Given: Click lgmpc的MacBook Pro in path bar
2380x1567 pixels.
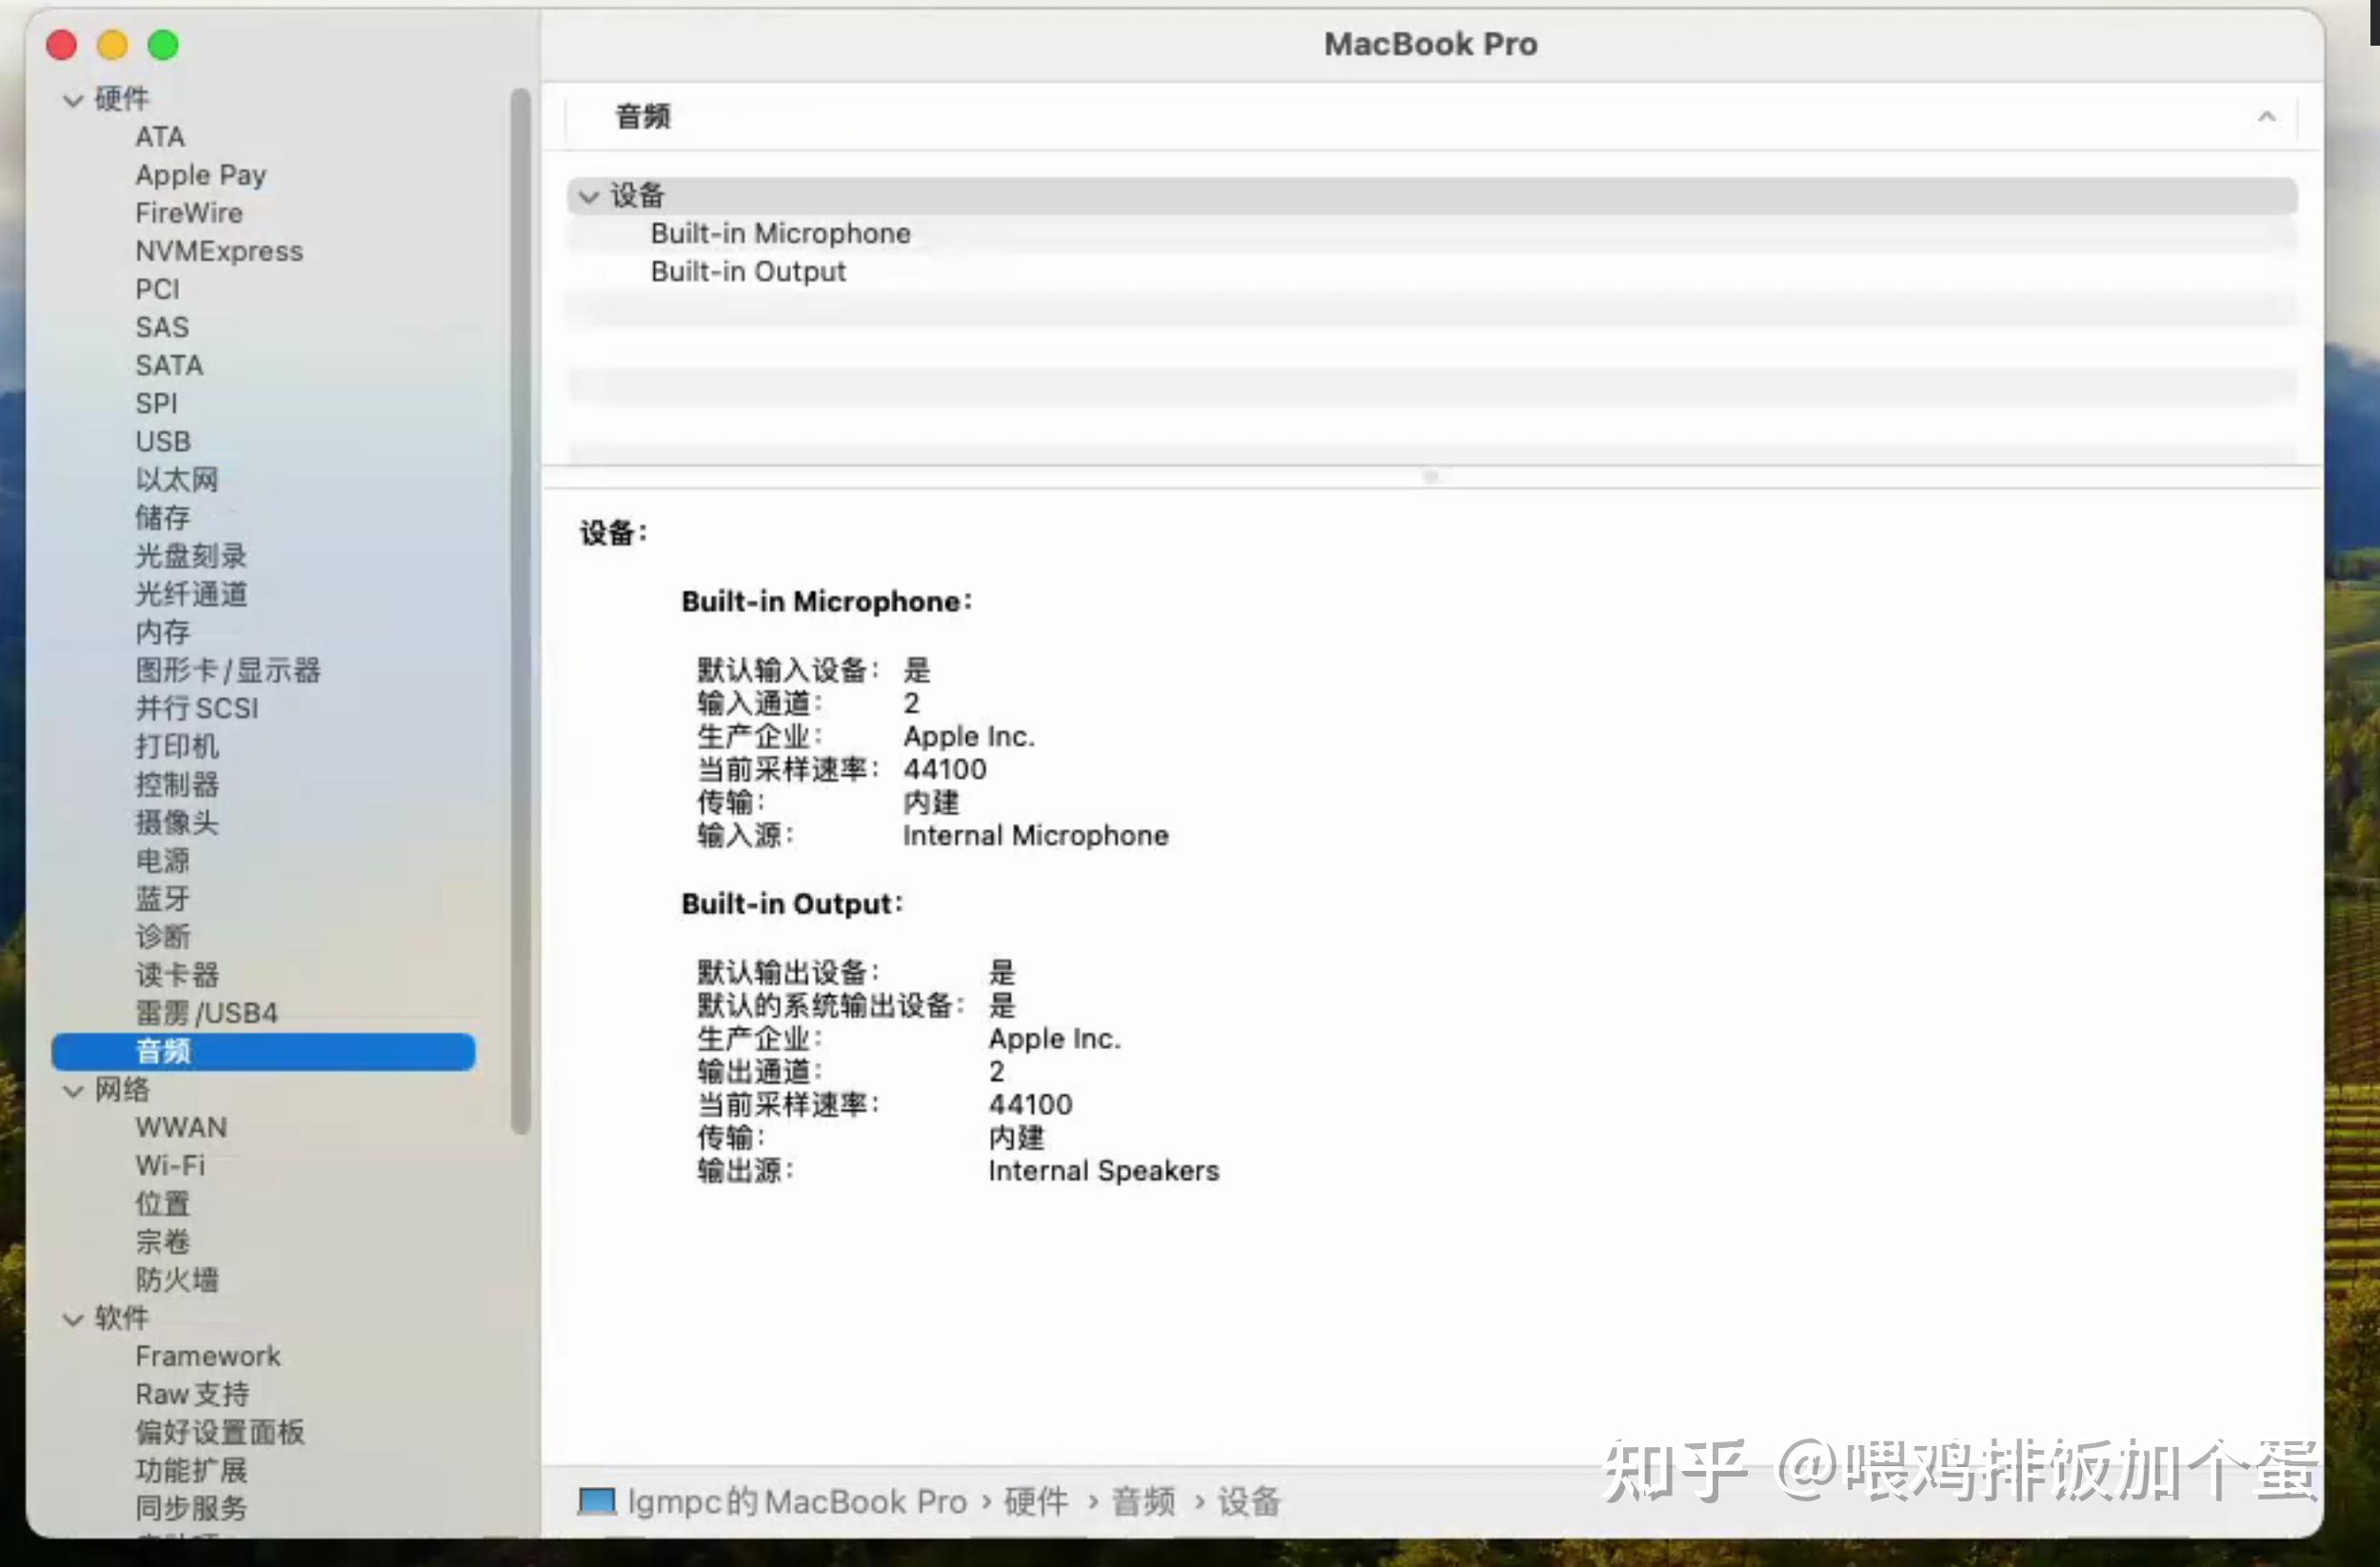Looking at the screenshot, I should point(797,1502).
